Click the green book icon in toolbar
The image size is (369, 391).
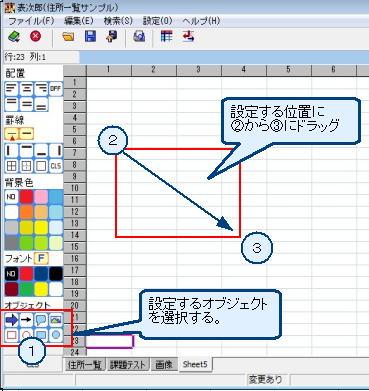[x=14, y=36]
